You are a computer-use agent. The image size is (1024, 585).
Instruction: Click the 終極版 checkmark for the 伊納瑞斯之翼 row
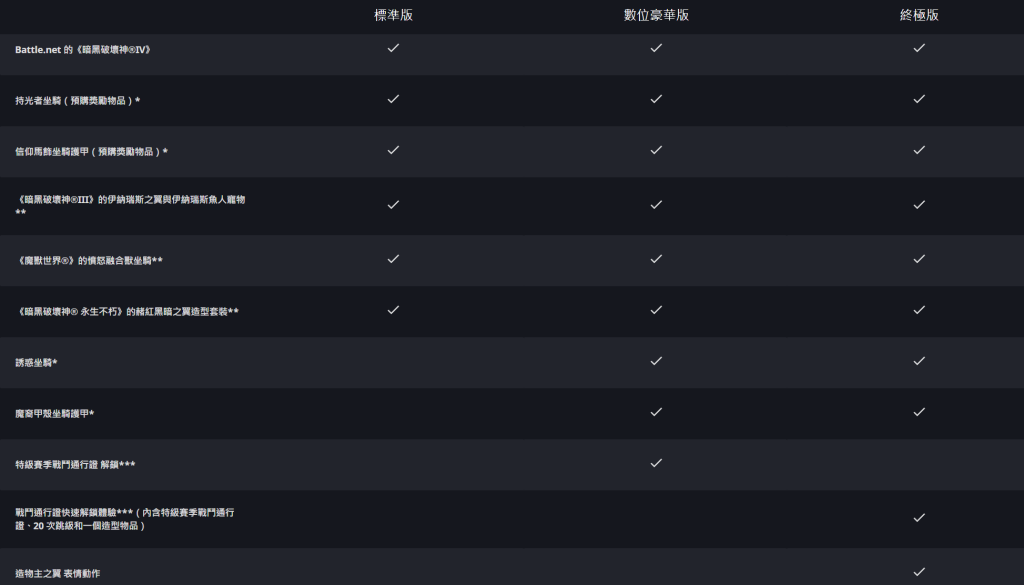click(919, 204)
